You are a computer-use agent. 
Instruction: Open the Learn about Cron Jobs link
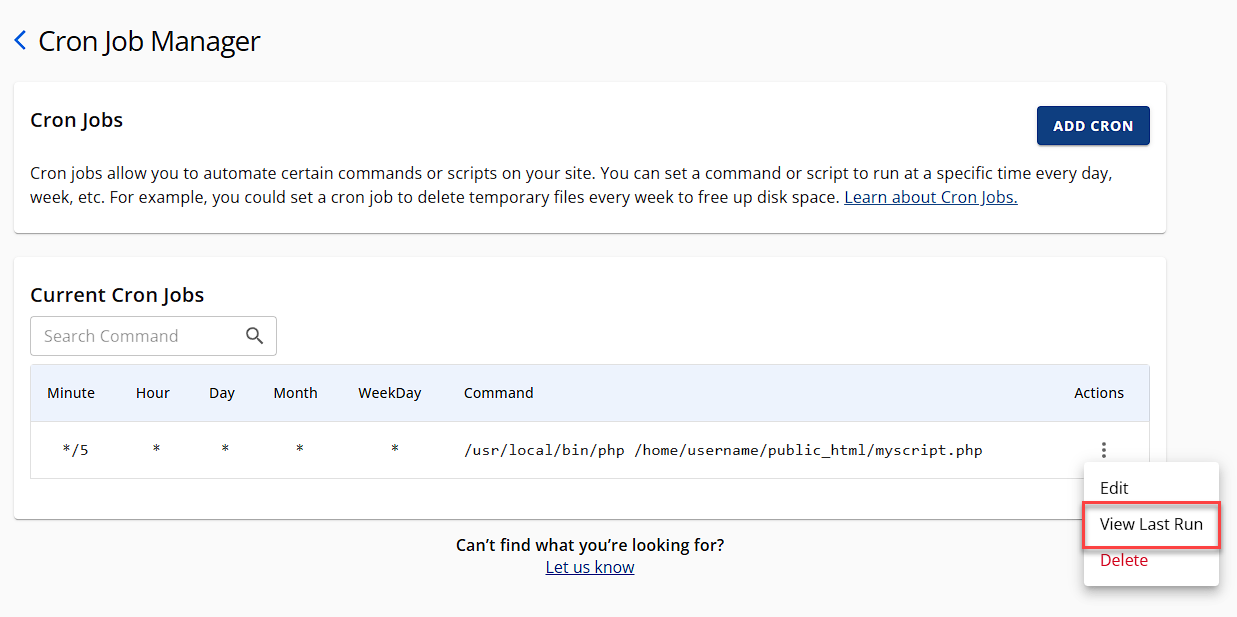(930, 197)
